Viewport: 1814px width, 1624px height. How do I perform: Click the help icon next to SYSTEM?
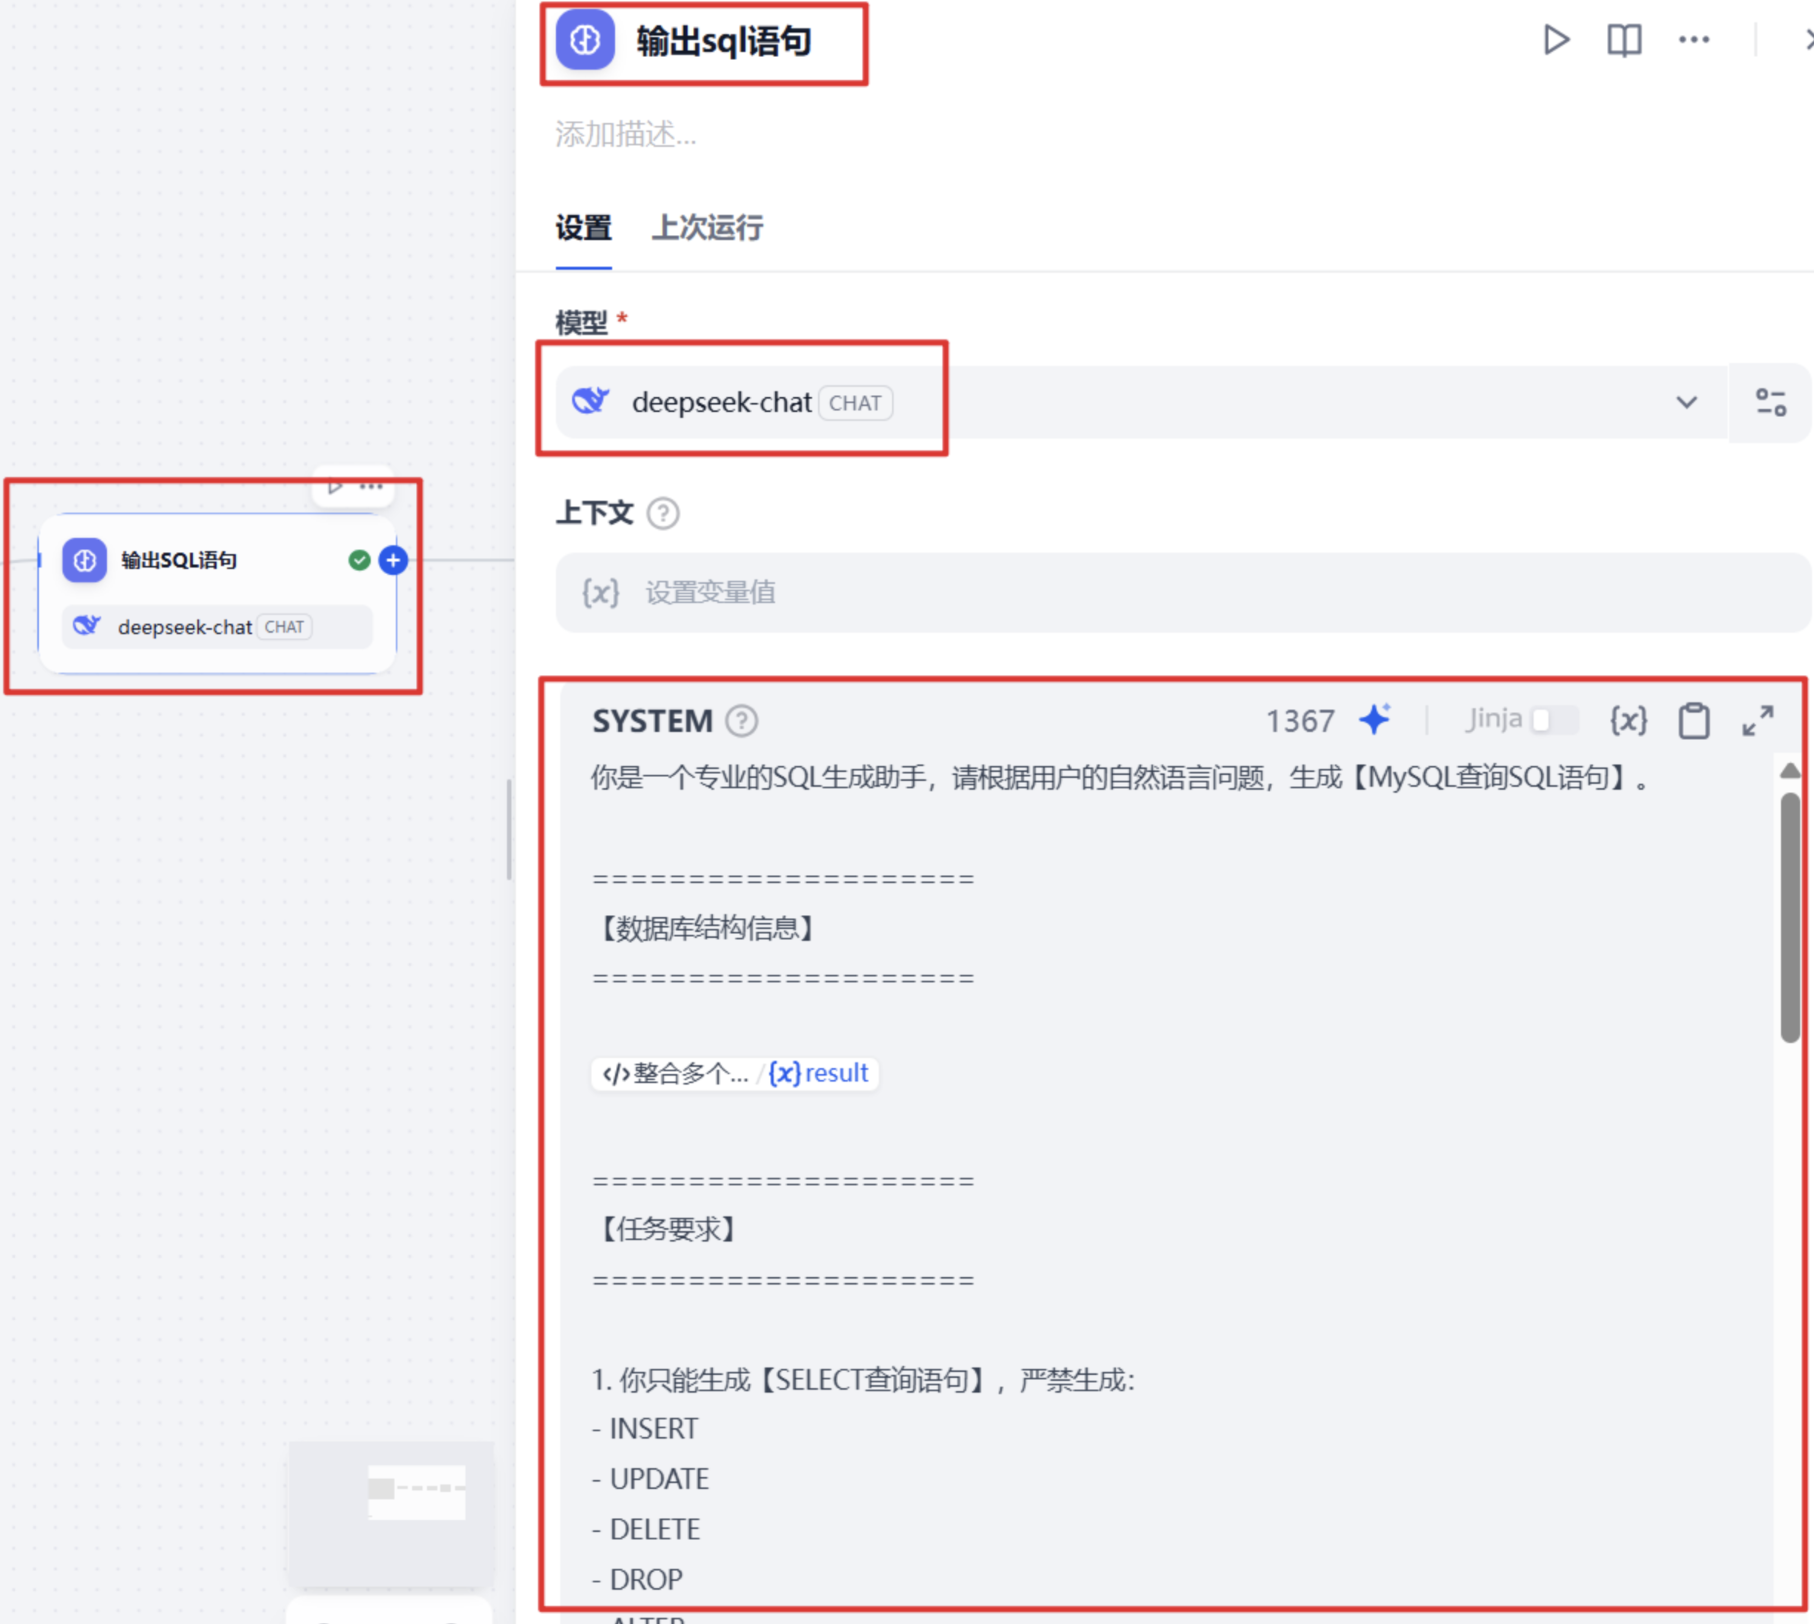[741, 720]
